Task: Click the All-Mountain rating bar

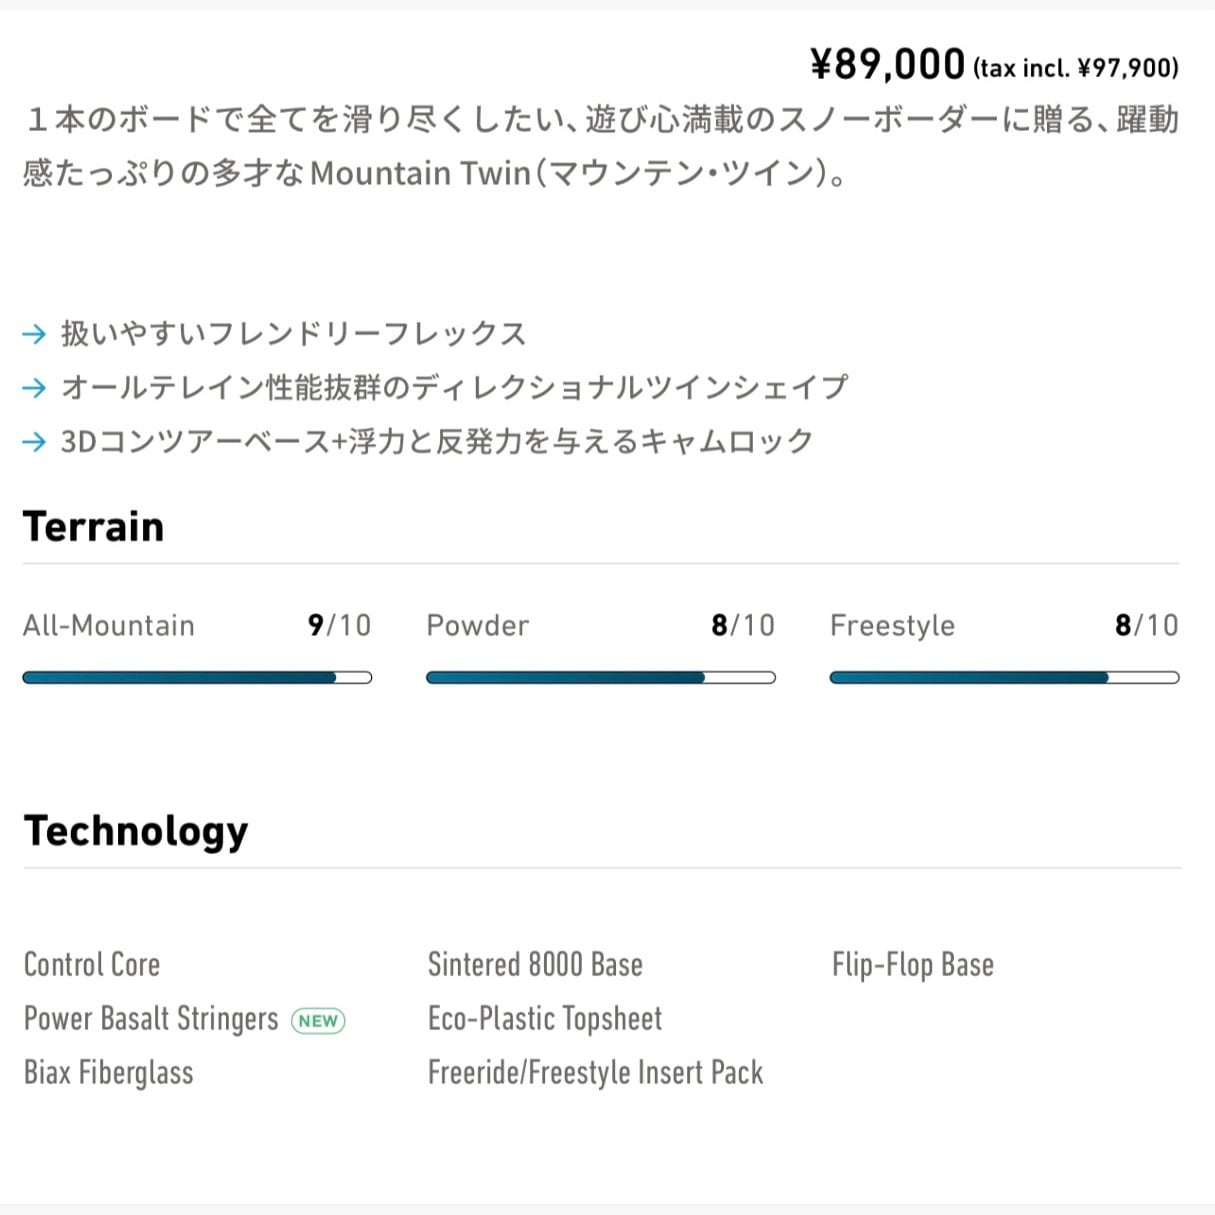Action: coord(197,678)
